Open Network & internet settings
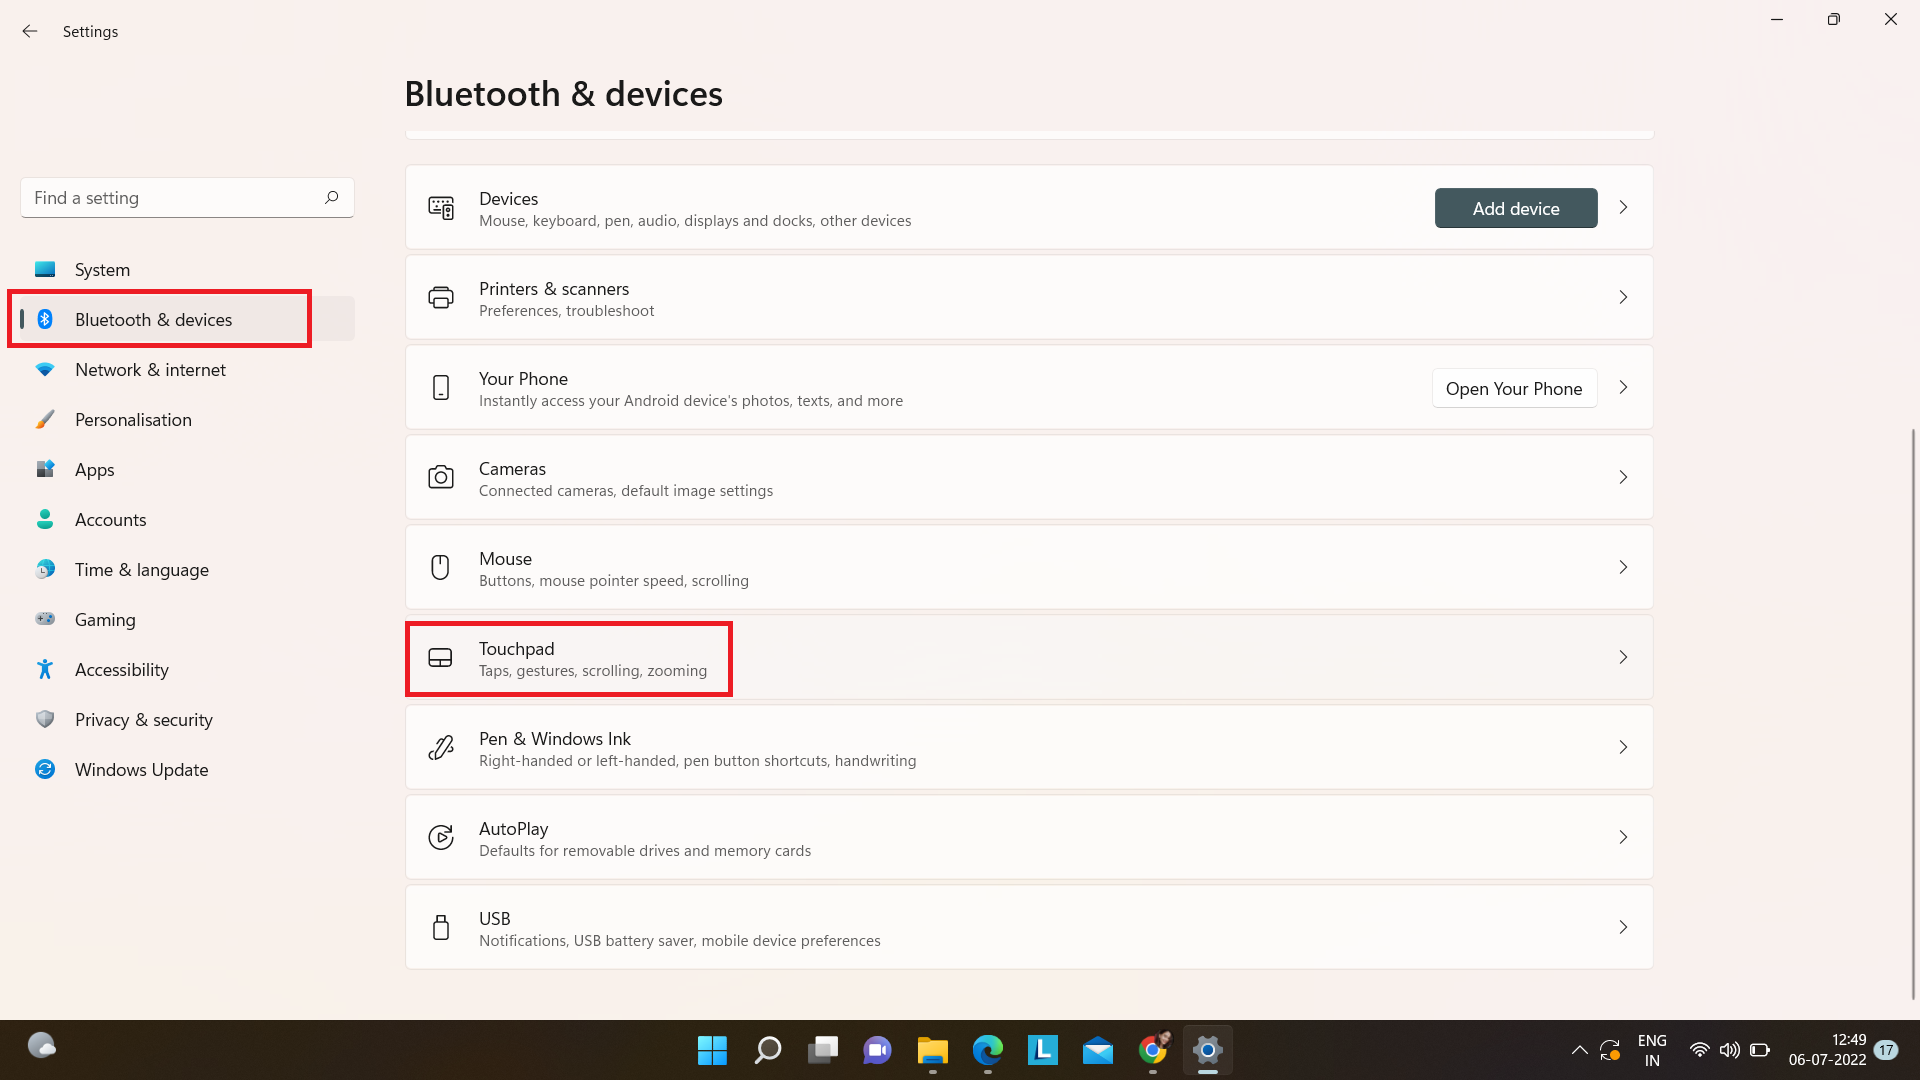Image resolution: width=1920 pixels, height=1080 pixels. point(150,370)
